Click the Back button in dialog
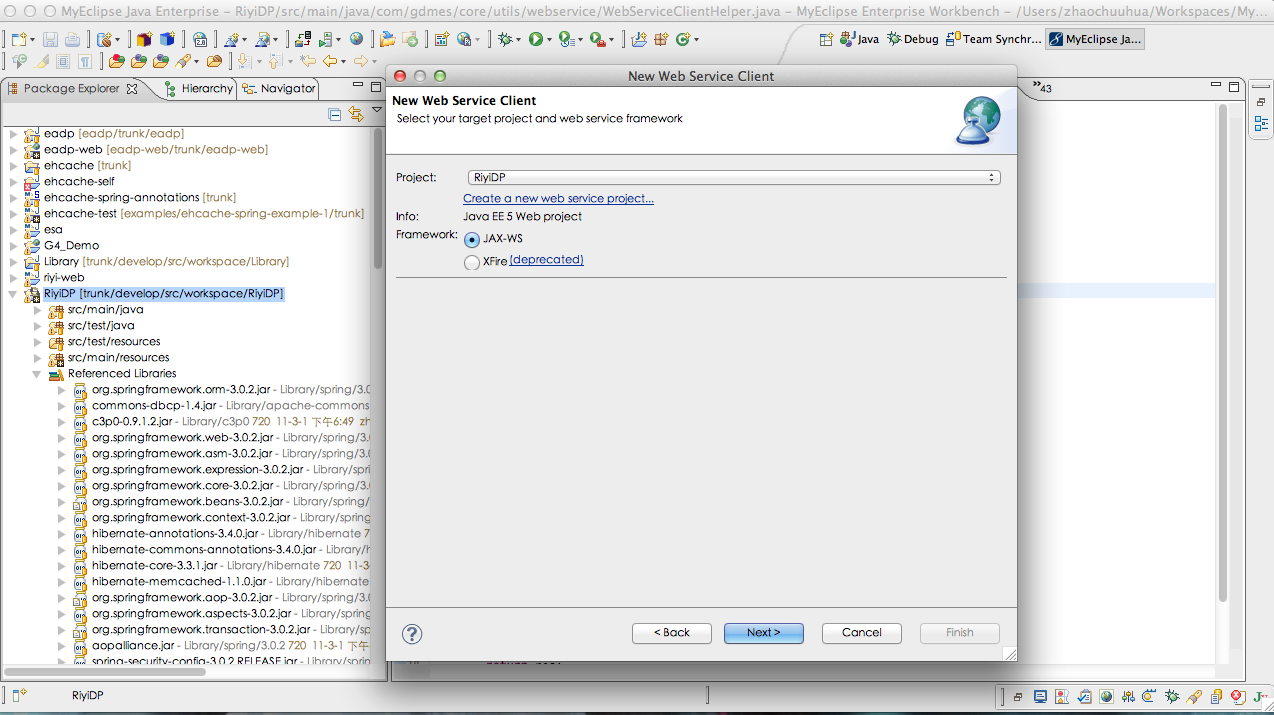The height and width of the screenshot is (715, 1274). coord(672,633)
